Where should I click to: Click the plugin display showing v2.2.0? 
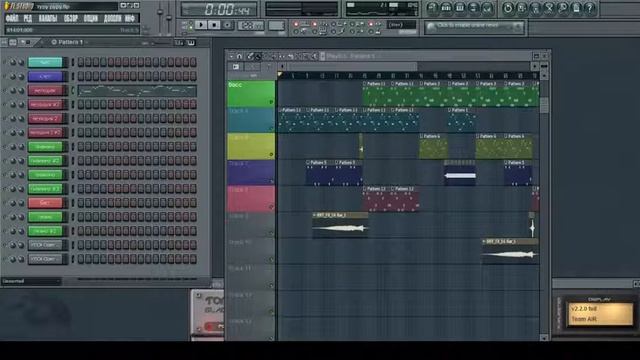point(600,313)
